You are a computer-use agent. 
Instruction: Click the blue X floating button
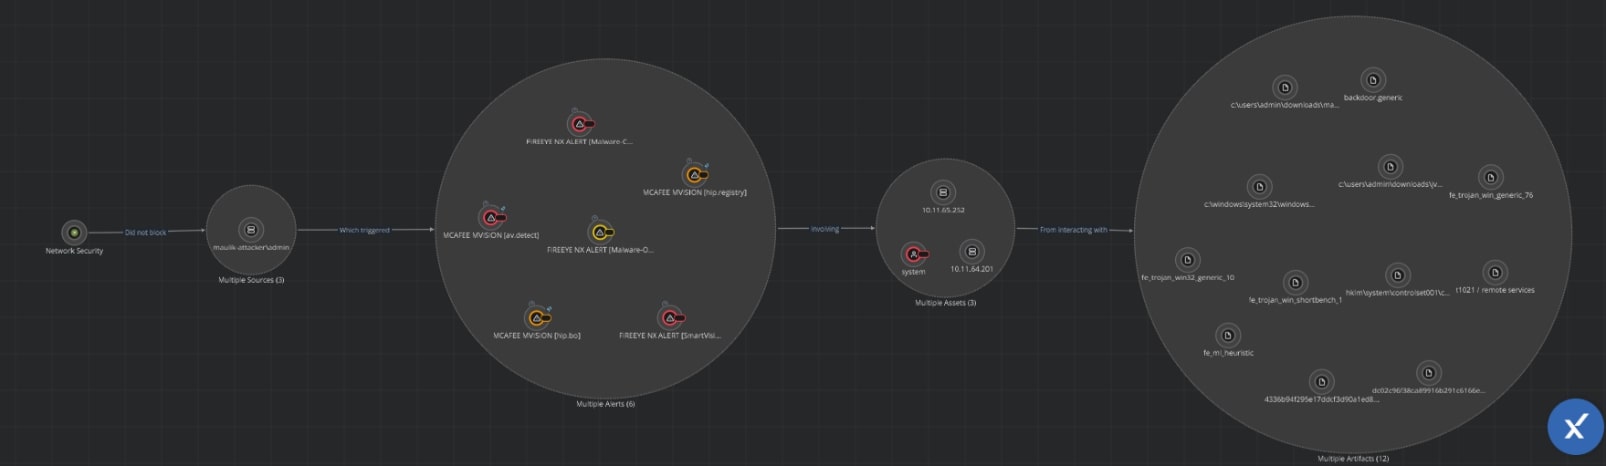[1575, 427]
